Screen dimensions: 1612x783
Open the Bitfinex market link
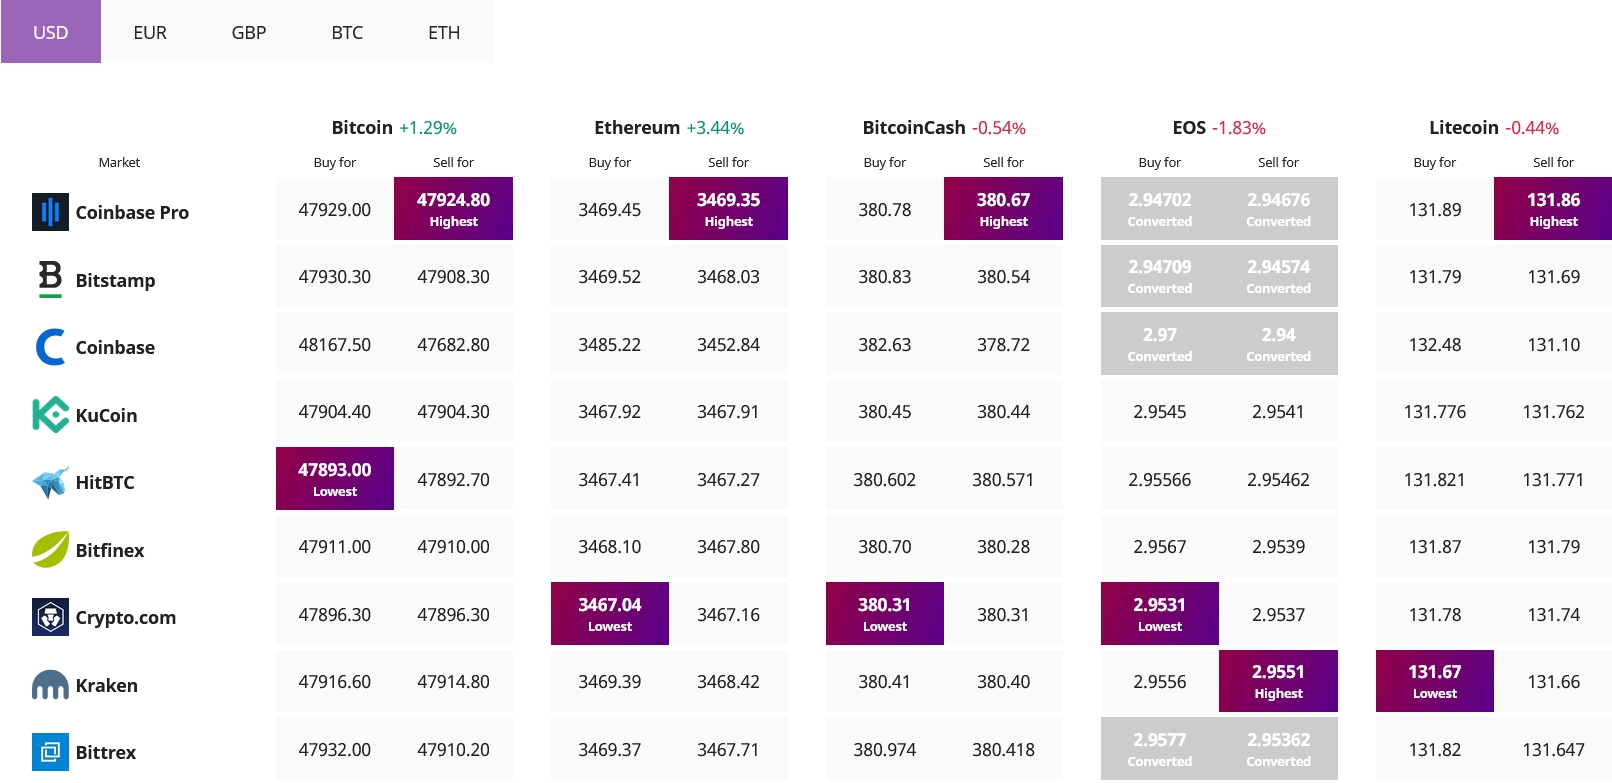tap(110, 550)
